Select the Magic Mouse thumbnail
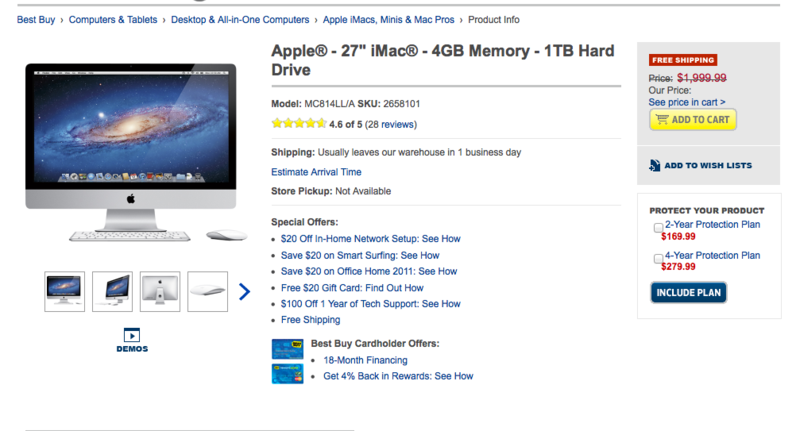Screen dimensions: 800x431 tap(208, 292)
